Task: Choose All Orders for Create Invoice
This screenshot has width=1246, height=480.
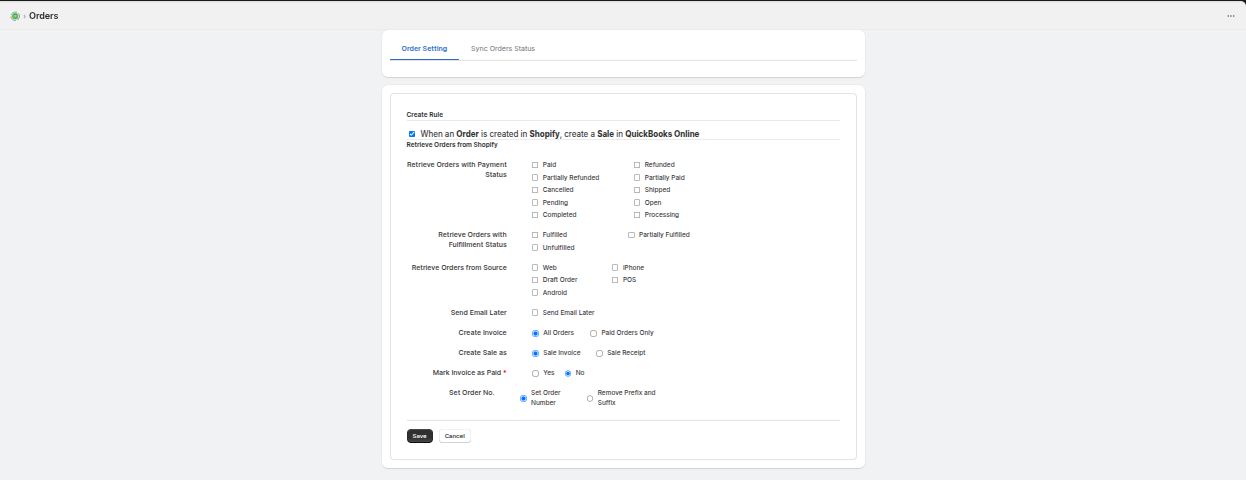Action: (536, 332)
